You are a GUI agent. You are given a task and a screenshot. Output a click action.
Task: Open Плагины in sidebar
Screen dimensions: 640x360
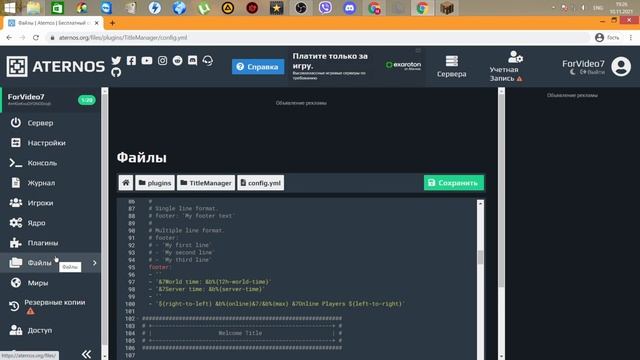(50, 243)
